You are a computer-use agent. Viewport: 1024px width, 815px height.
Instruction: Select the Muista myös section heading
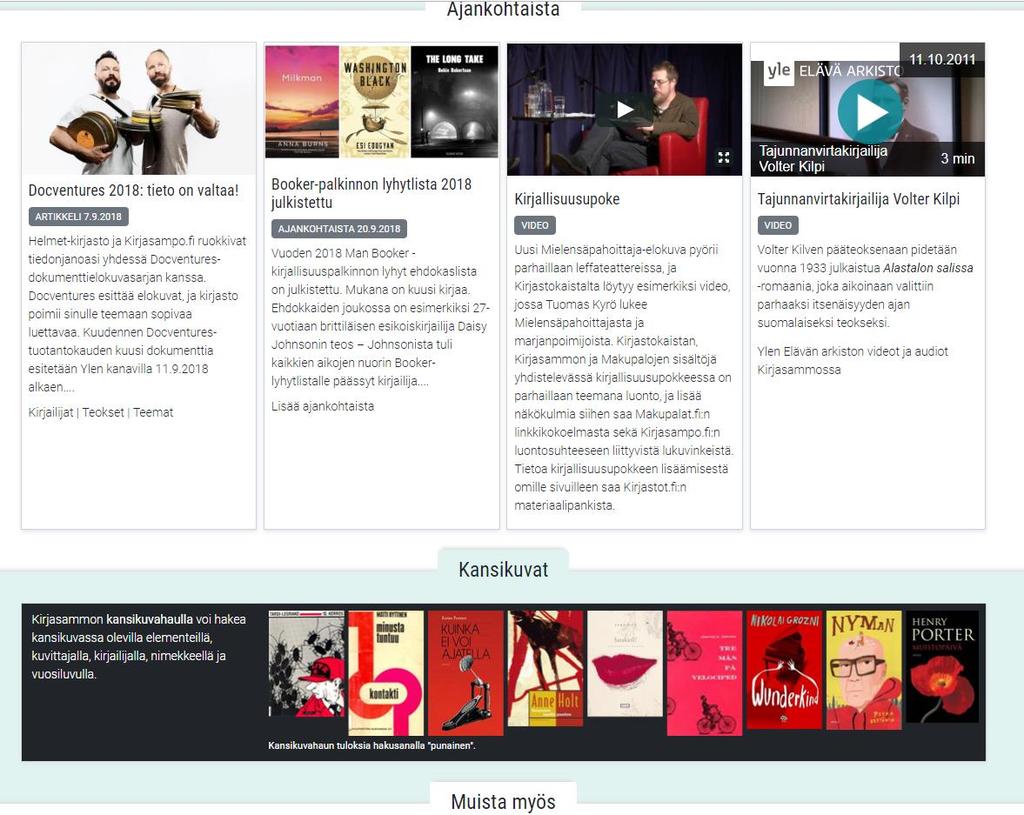pos(504,802)
